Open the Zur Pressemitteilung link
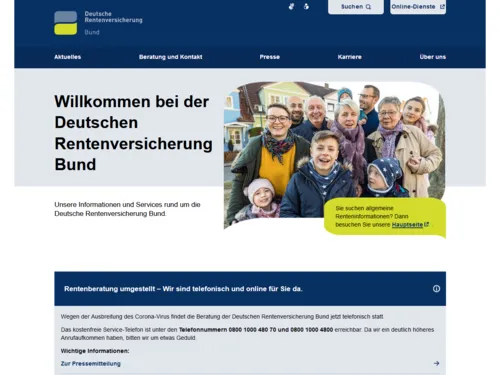 coord(91,364)
